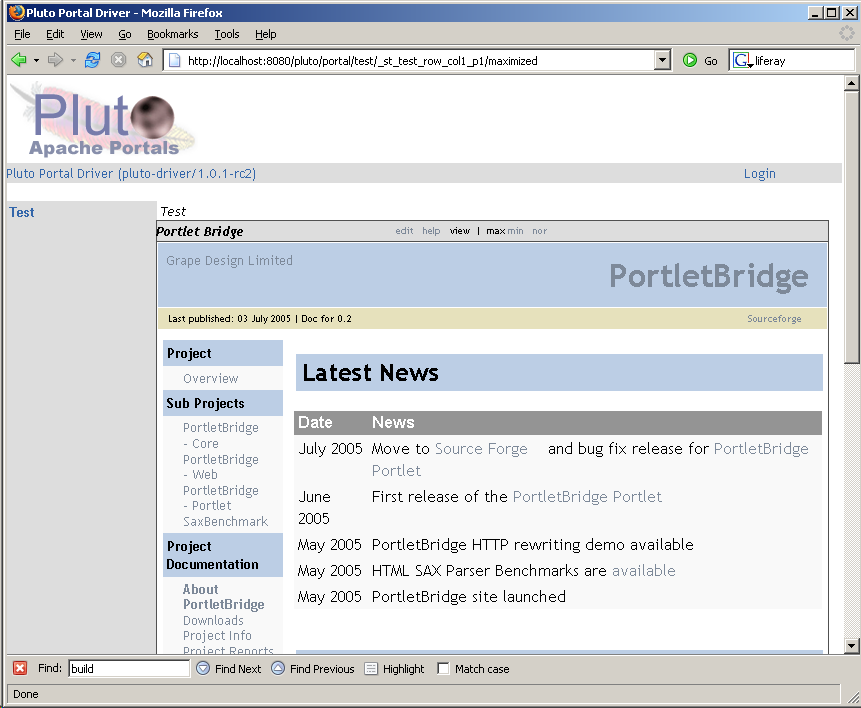Enable the Match case checkbox
This screenshot has height=708, width=861.
(x=443, y=669)
